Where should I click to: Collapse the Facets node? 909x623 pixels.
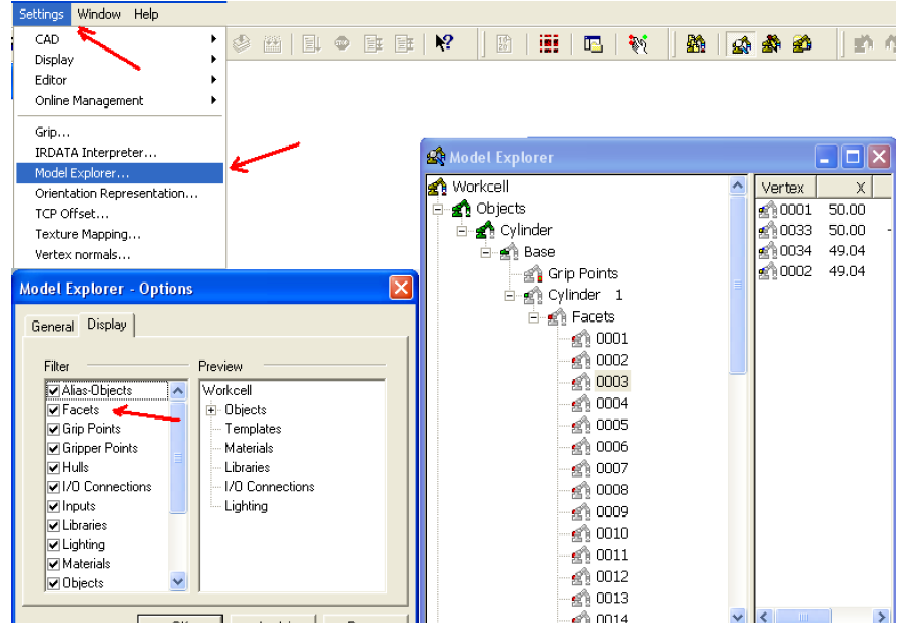[533, 318]
